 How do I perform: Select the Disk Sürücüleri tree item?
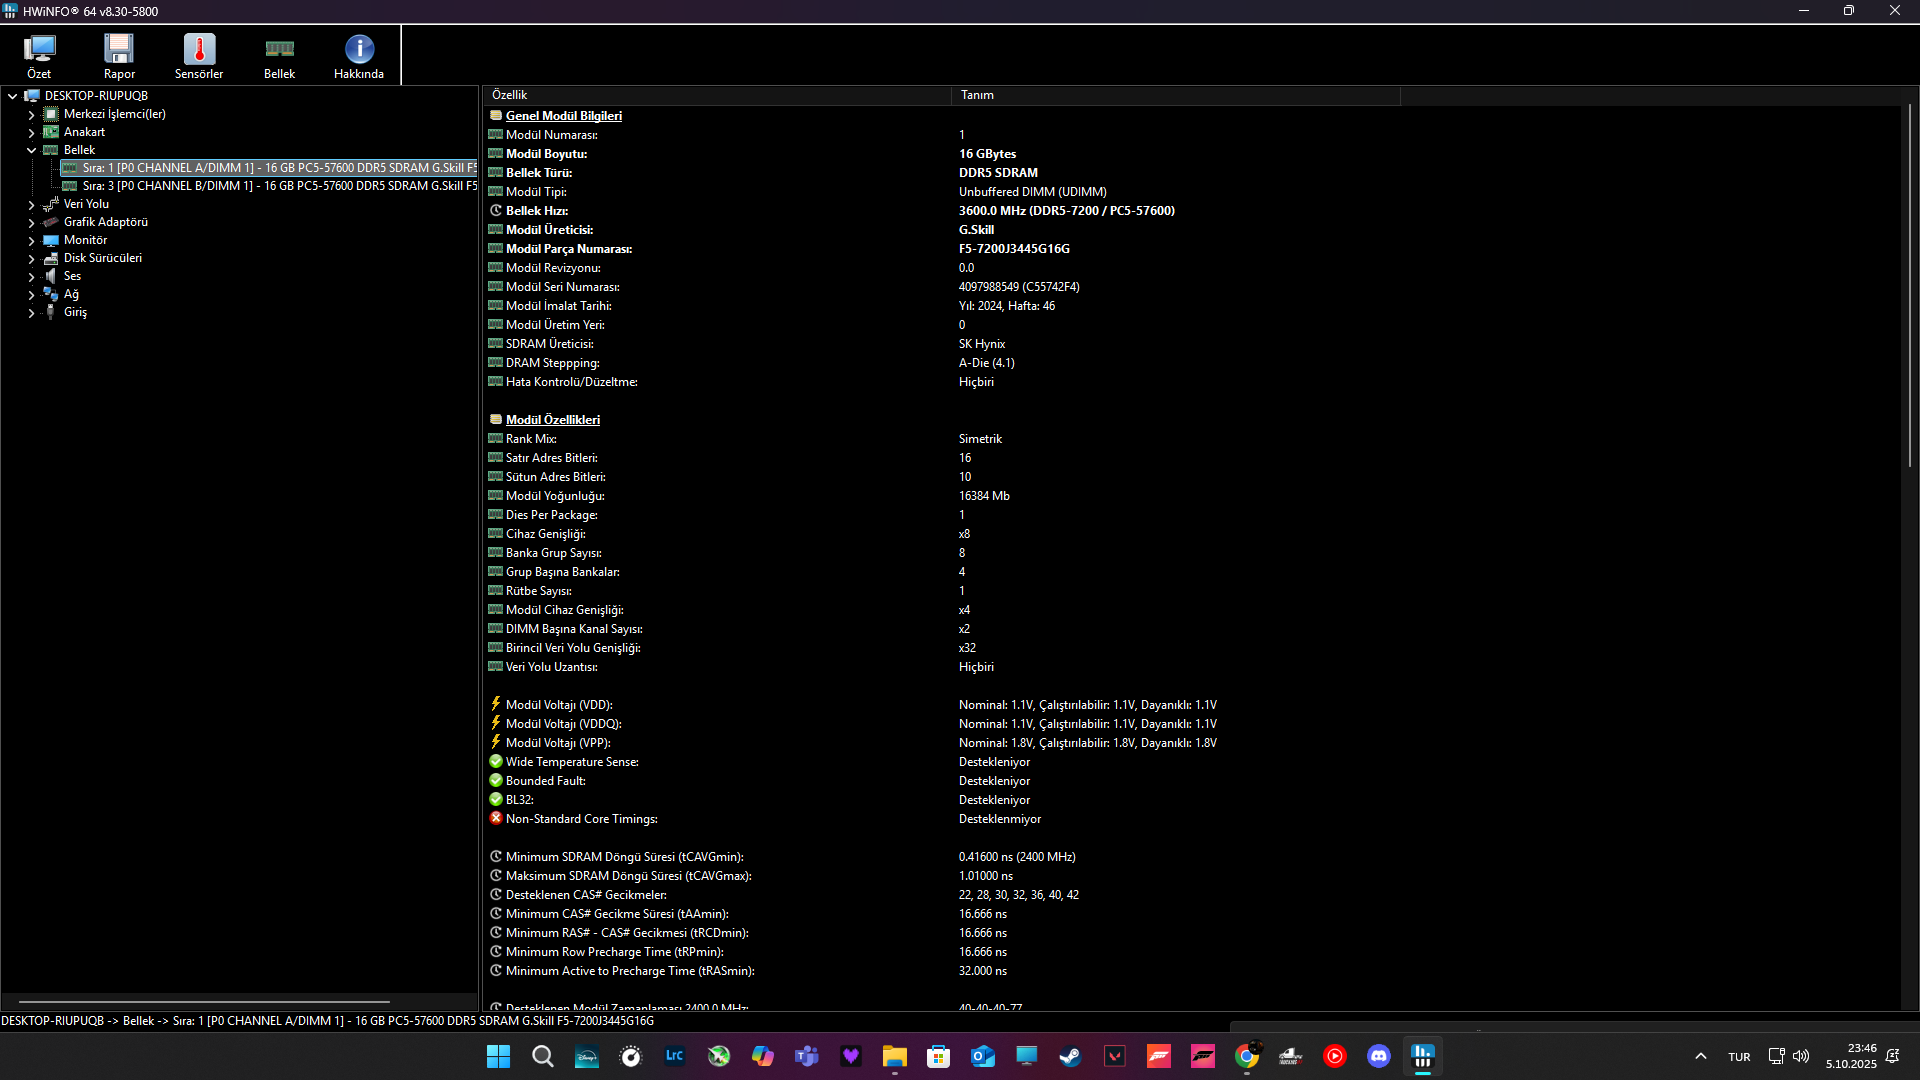(x=102, y=258)
